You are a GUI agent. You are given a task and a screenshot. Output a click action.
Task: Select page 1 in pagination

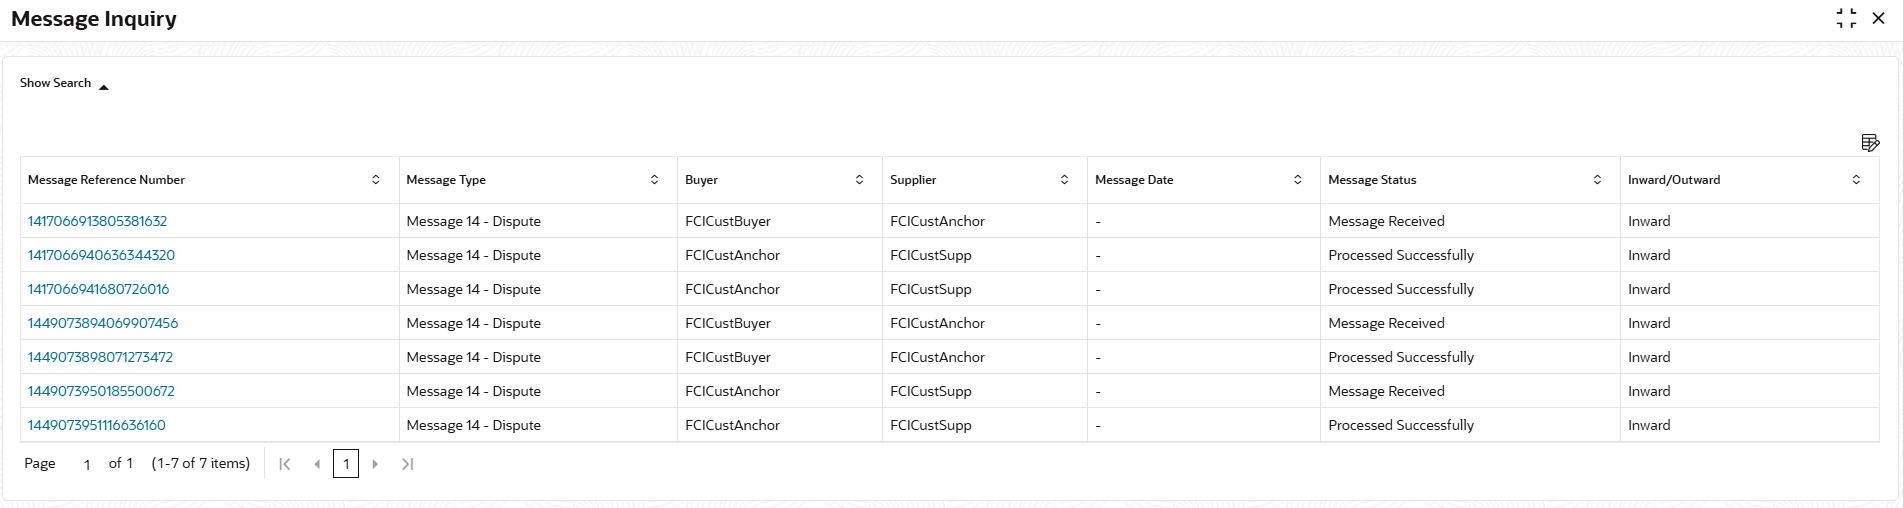(x=346, y=464)
